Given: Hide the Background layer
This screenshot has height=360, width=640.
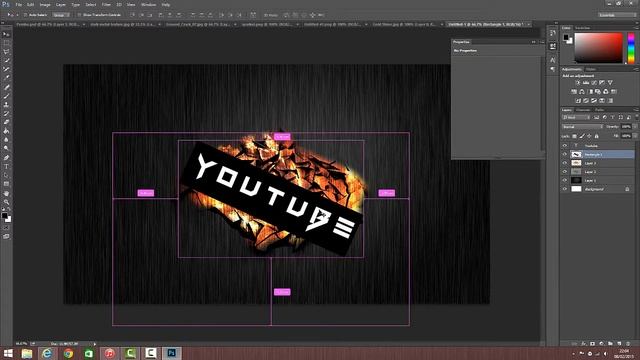Looking at the screenshot, I should [565, 189].
